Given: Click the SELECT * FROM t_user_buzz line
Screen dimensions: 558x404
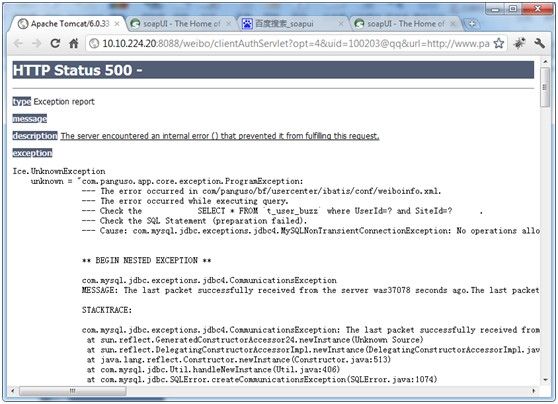Looking at the screenshot, I should 283,211.
